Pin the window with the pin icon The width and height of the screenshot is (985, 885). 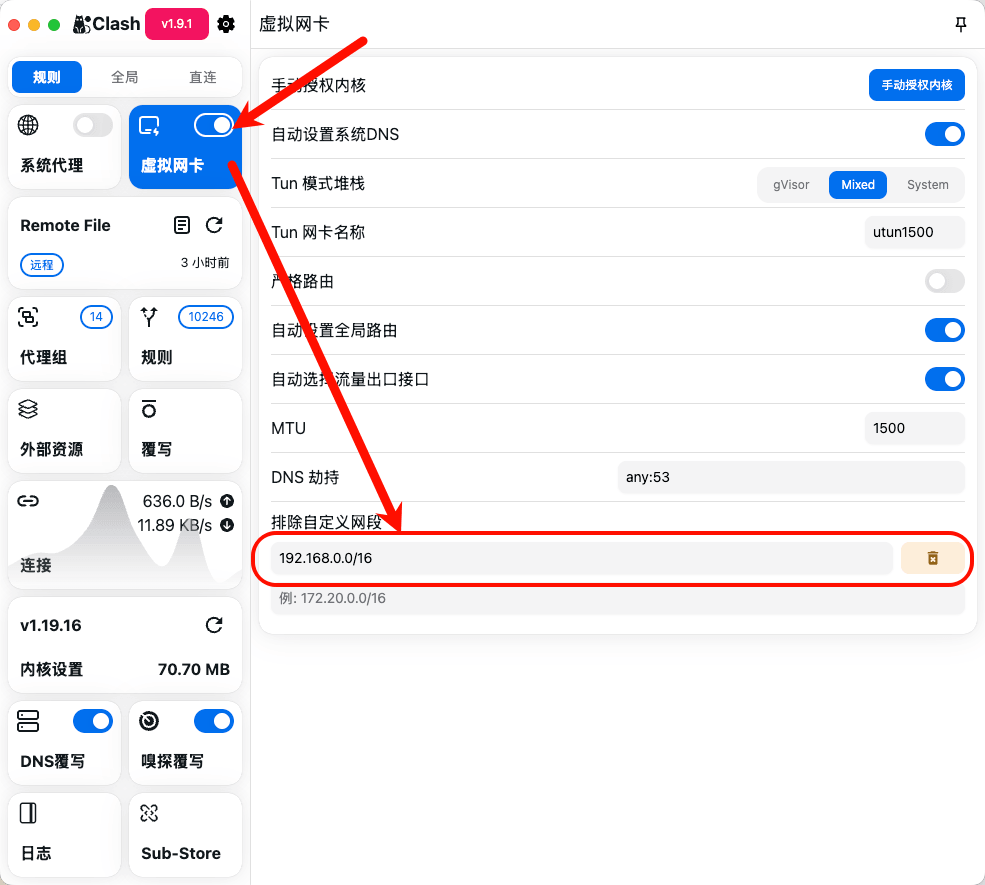(x=961, y=24)
